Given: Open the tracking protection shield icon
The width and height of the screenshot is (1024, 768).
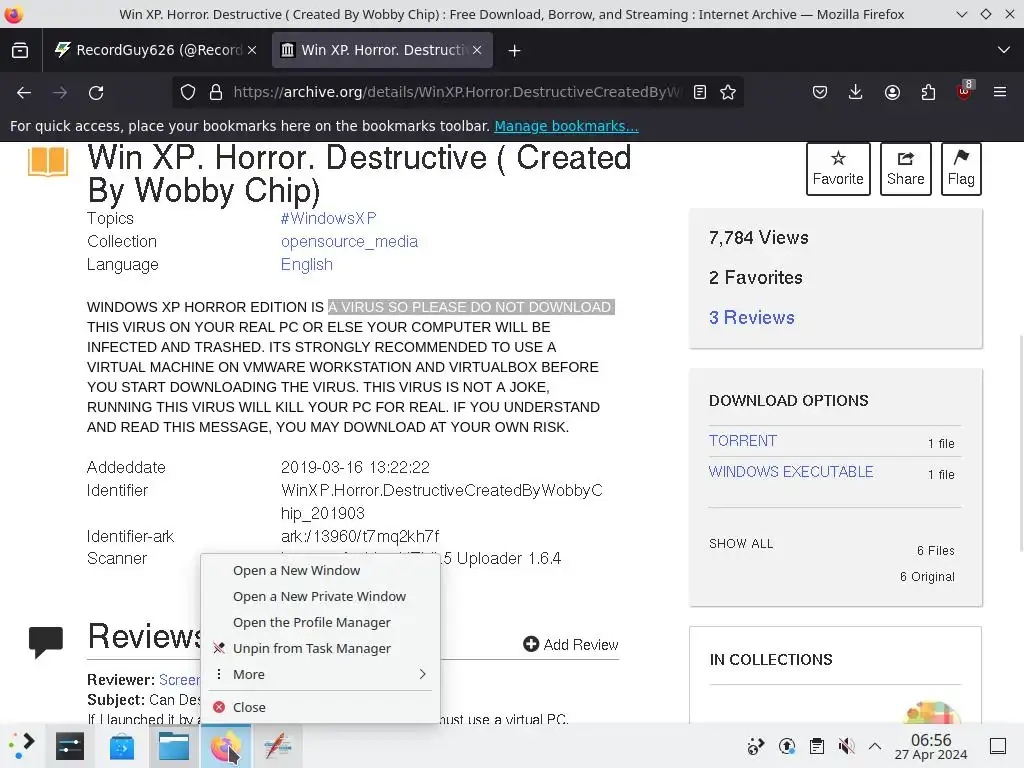Looking at the screenshot, I should (187, 92).
